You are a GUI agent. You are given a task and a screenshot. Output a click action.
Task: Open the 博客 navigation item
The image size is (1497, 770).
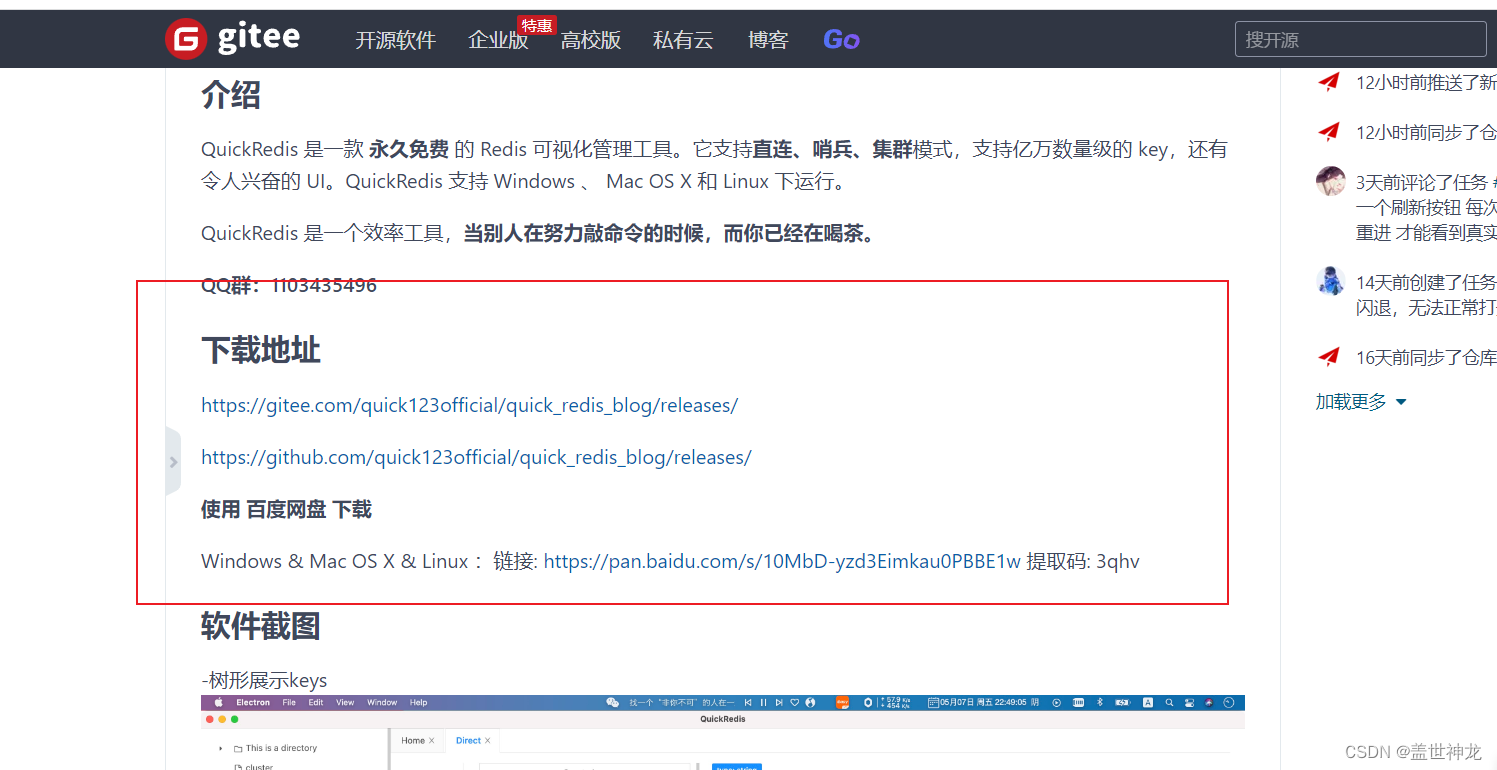[x=768, y=40]
